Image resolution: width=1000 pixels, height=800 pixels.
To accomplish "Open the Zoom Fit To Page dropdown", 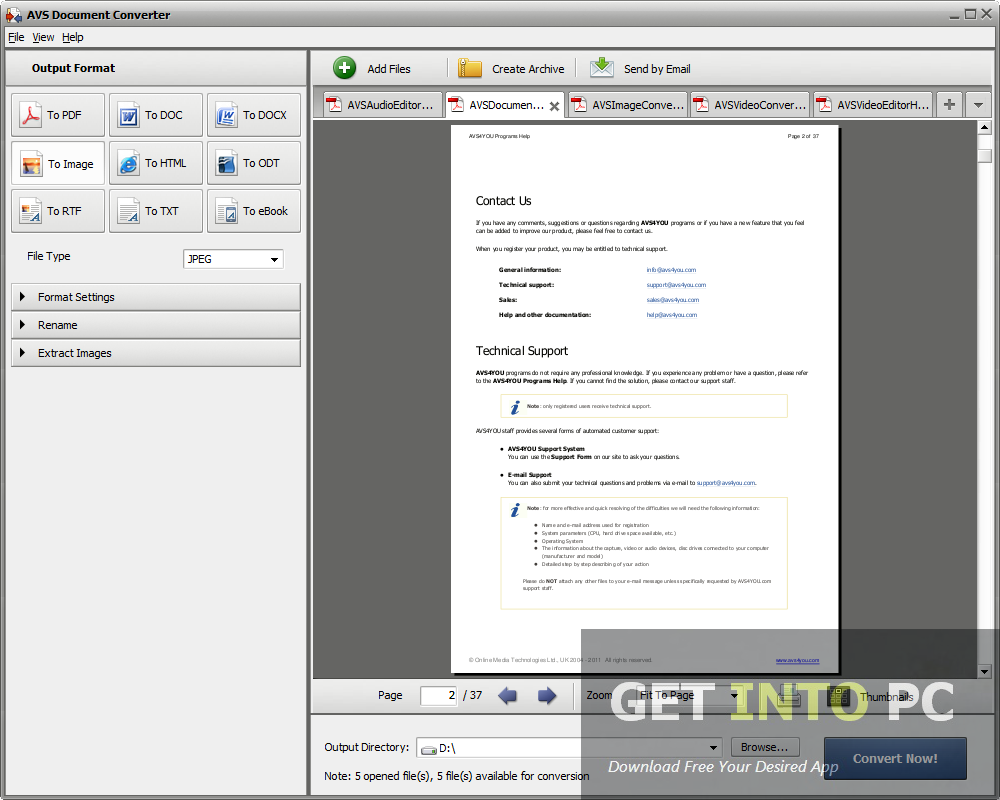I will [x=689, y=695].
